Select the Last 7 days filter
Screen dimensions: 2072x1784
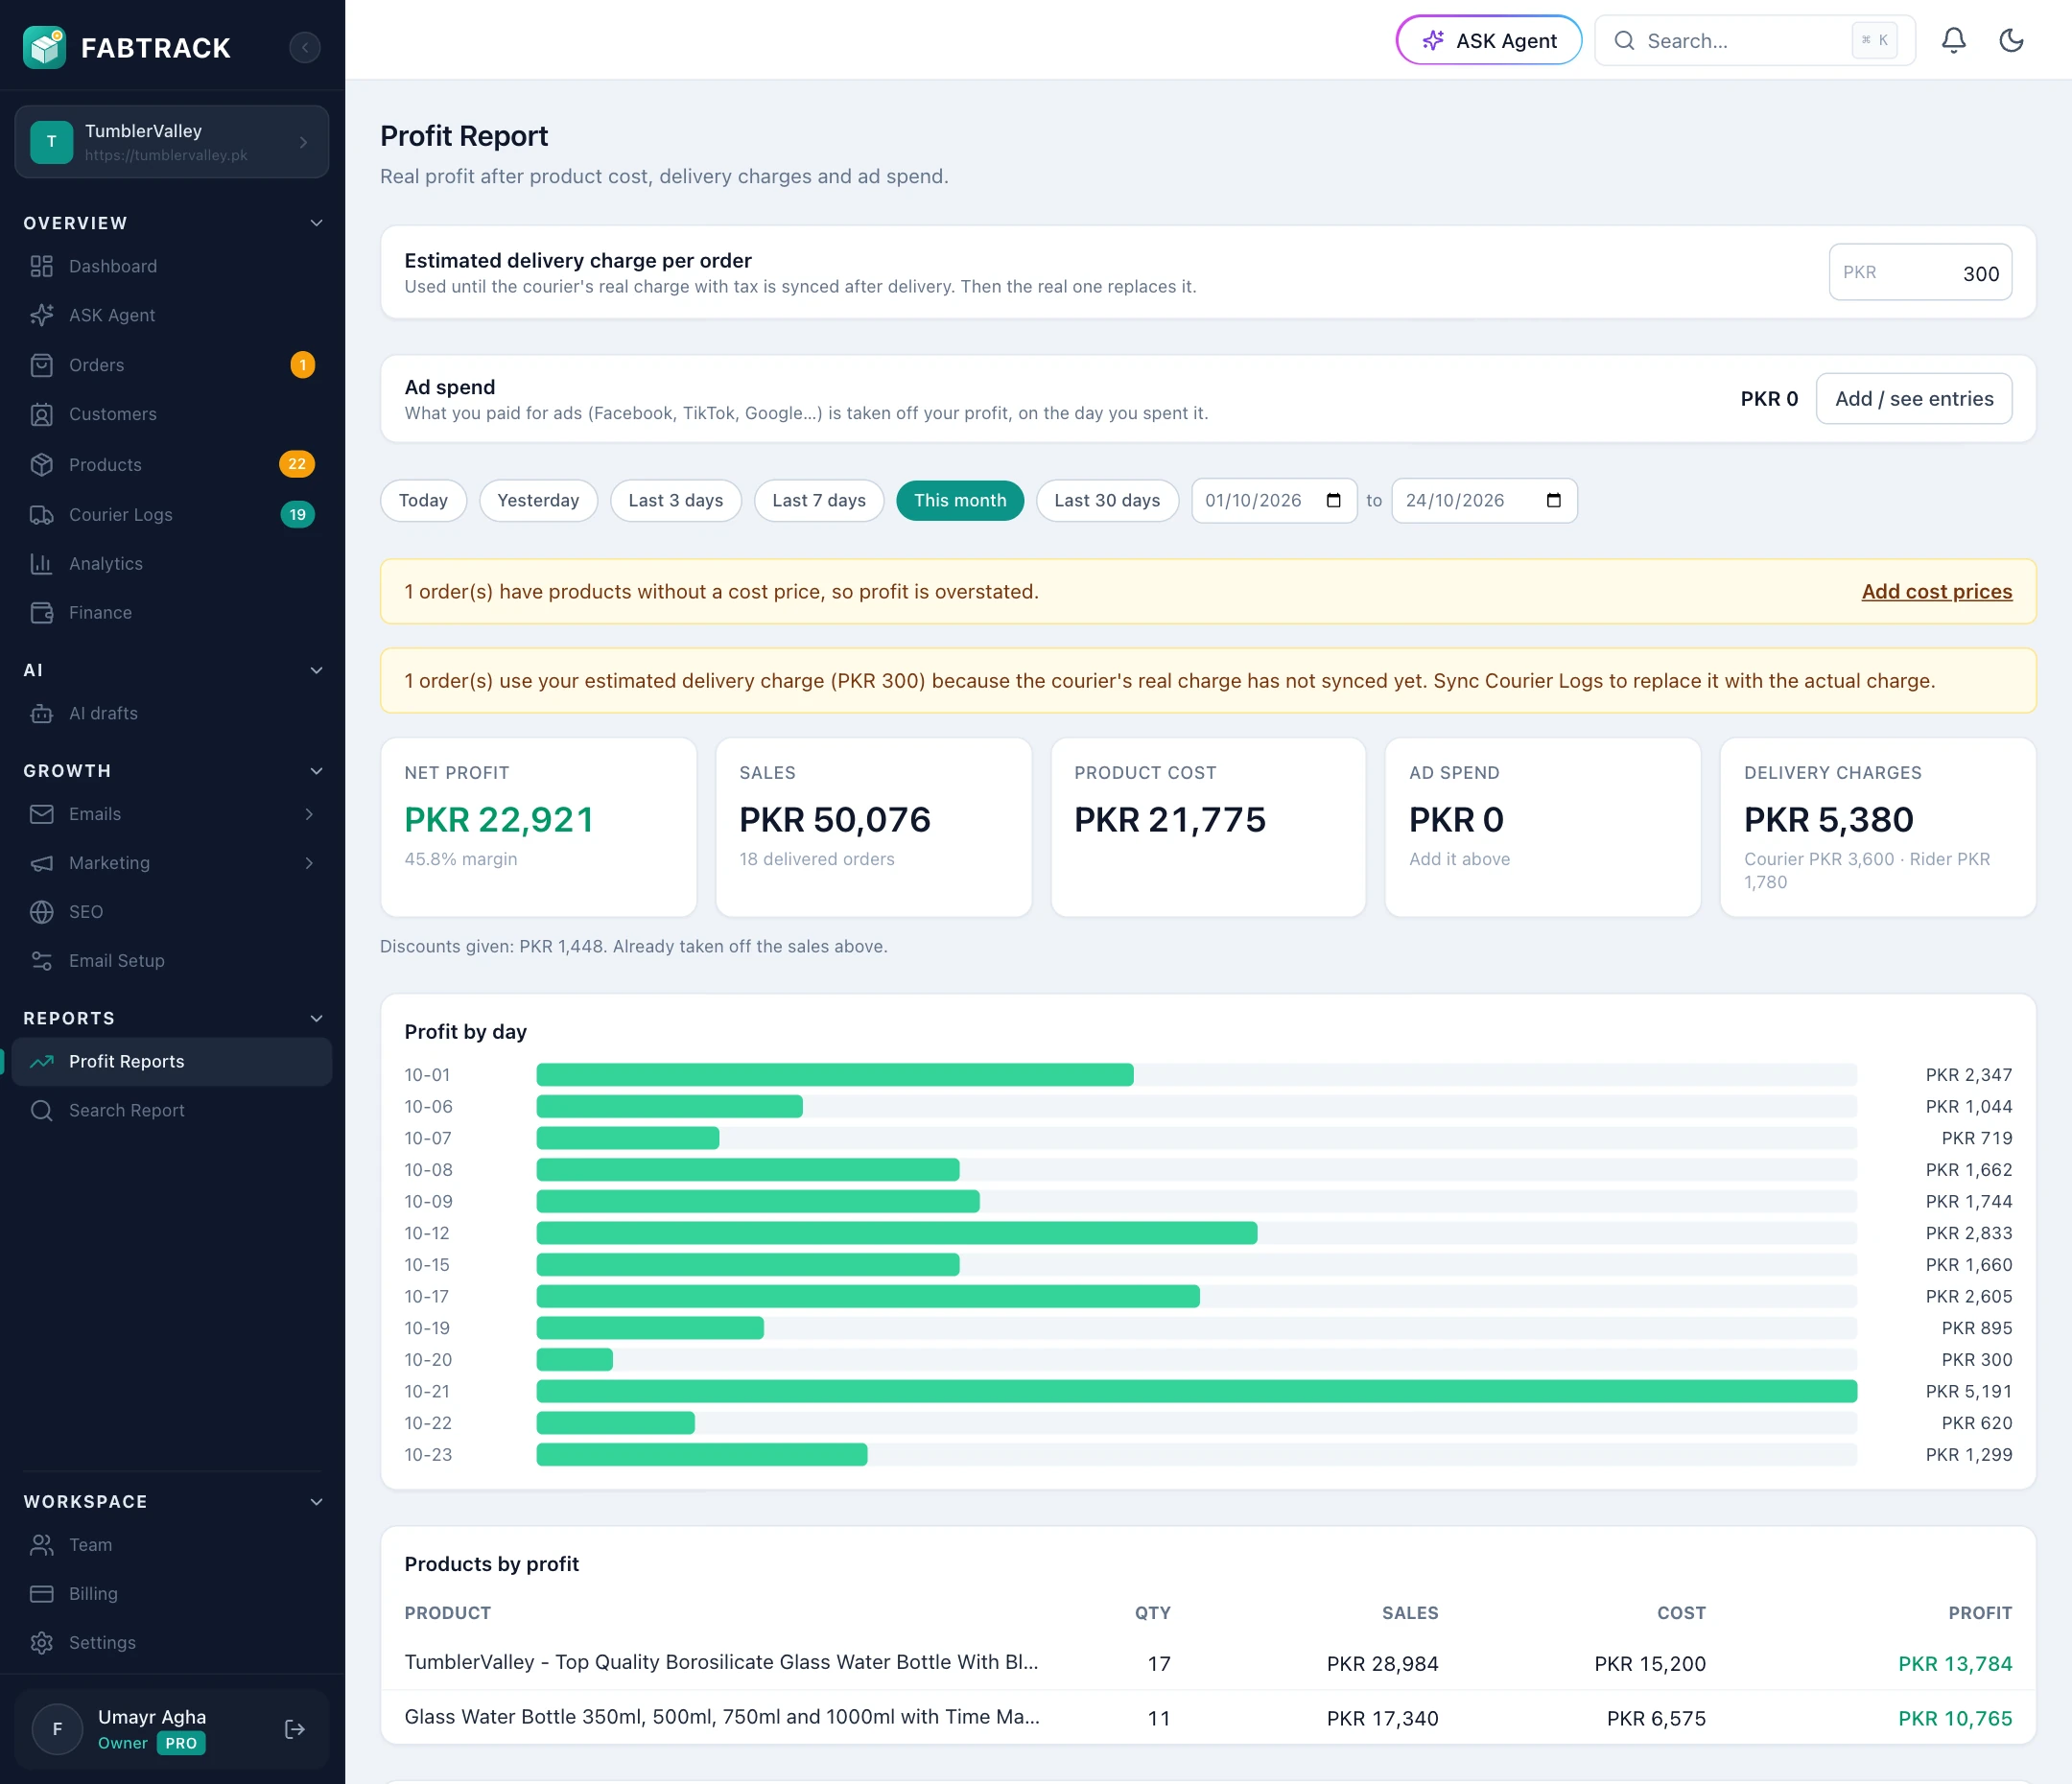tap(819, 500)
